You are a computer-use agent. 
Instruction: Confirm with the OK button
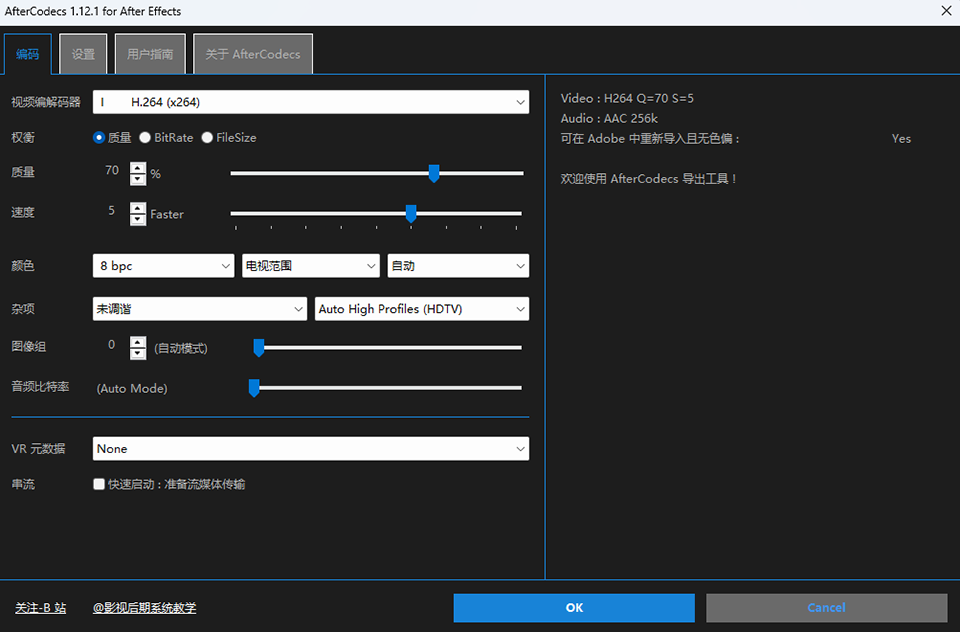coord(574,608)
